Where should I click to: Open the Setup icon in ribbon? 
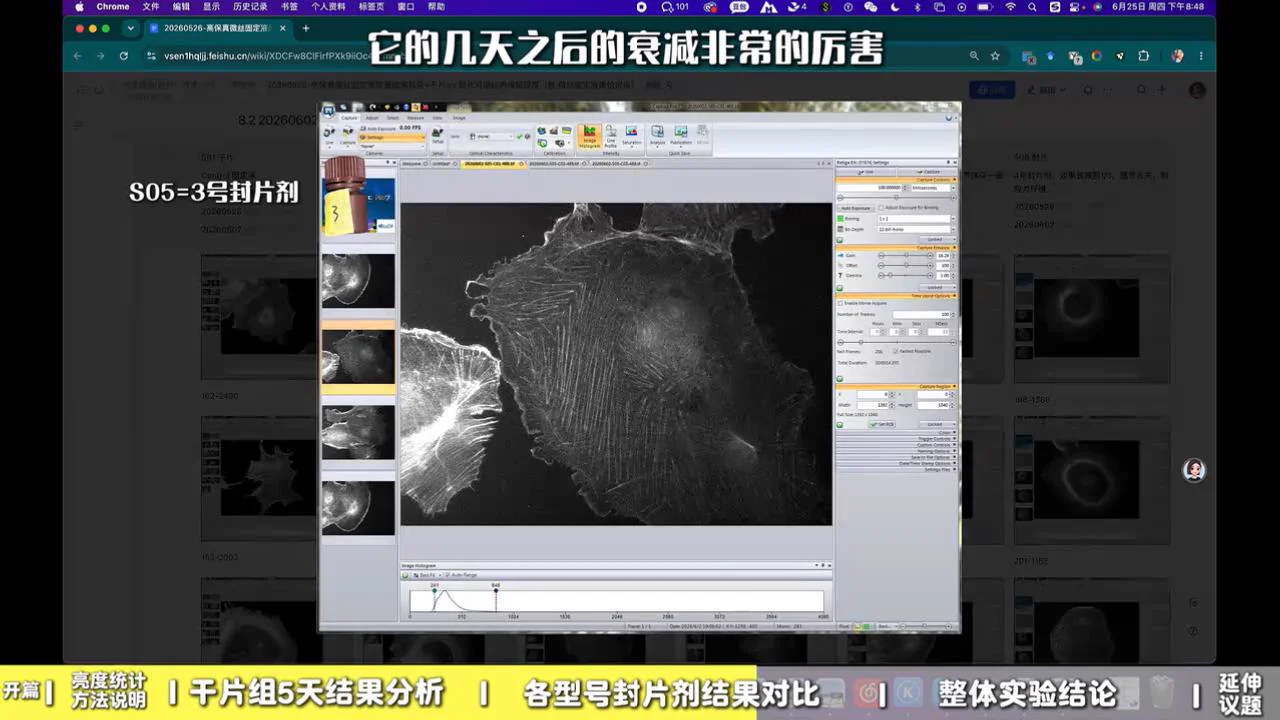coord(437,134)
